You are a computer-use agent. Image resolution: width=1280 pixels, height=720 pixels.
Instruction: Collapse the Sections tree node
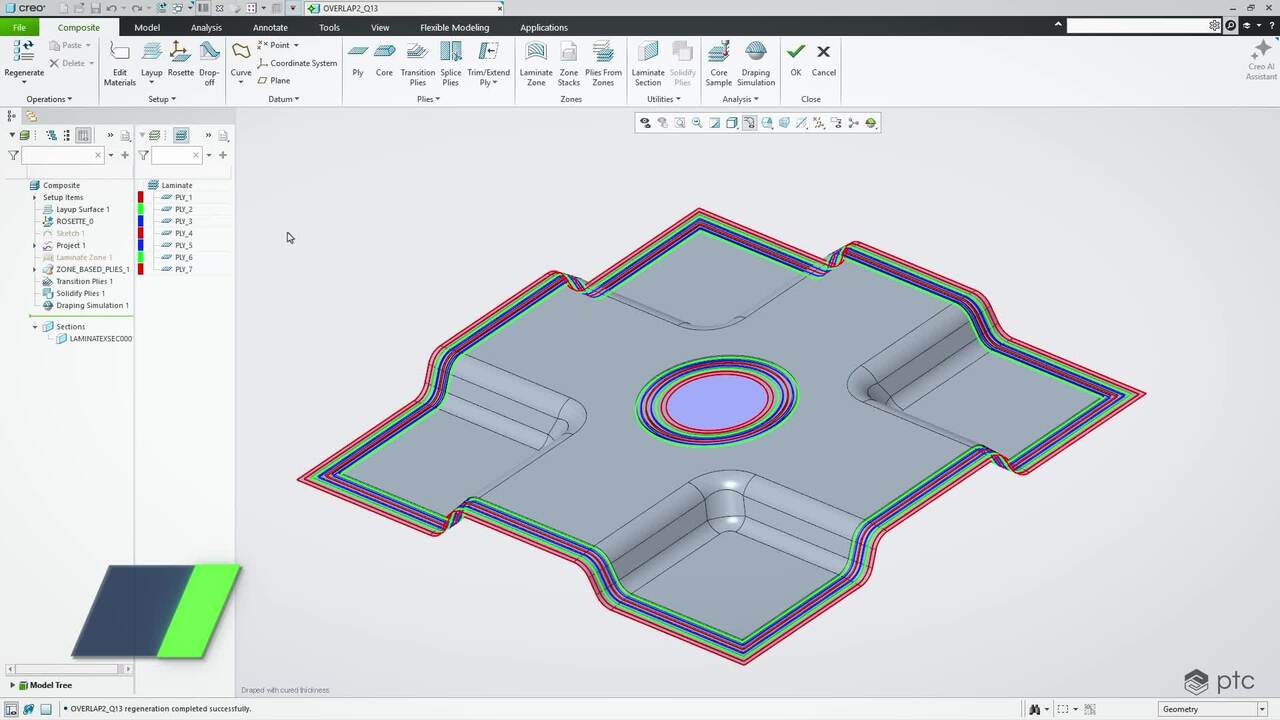point(35,327)
